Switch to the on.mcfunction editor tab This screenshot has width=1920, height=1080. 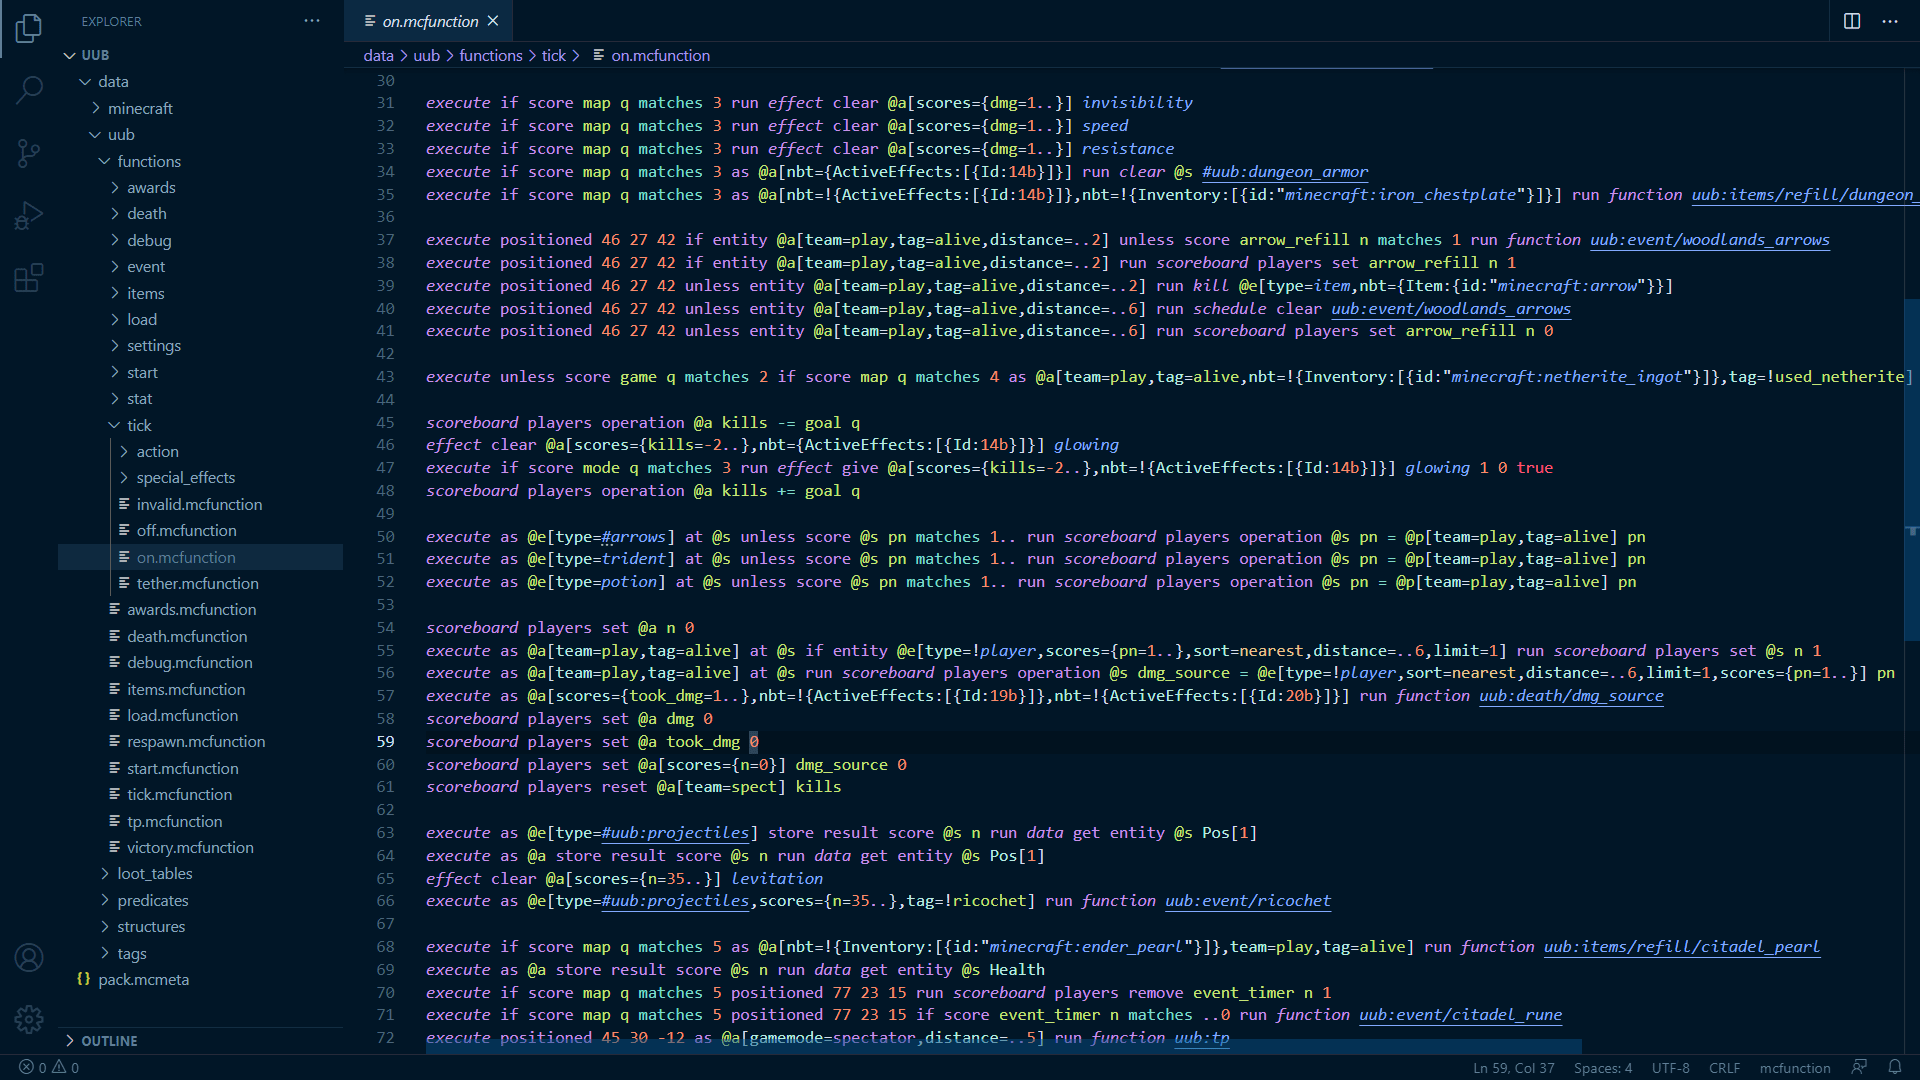tap(428, 20)
